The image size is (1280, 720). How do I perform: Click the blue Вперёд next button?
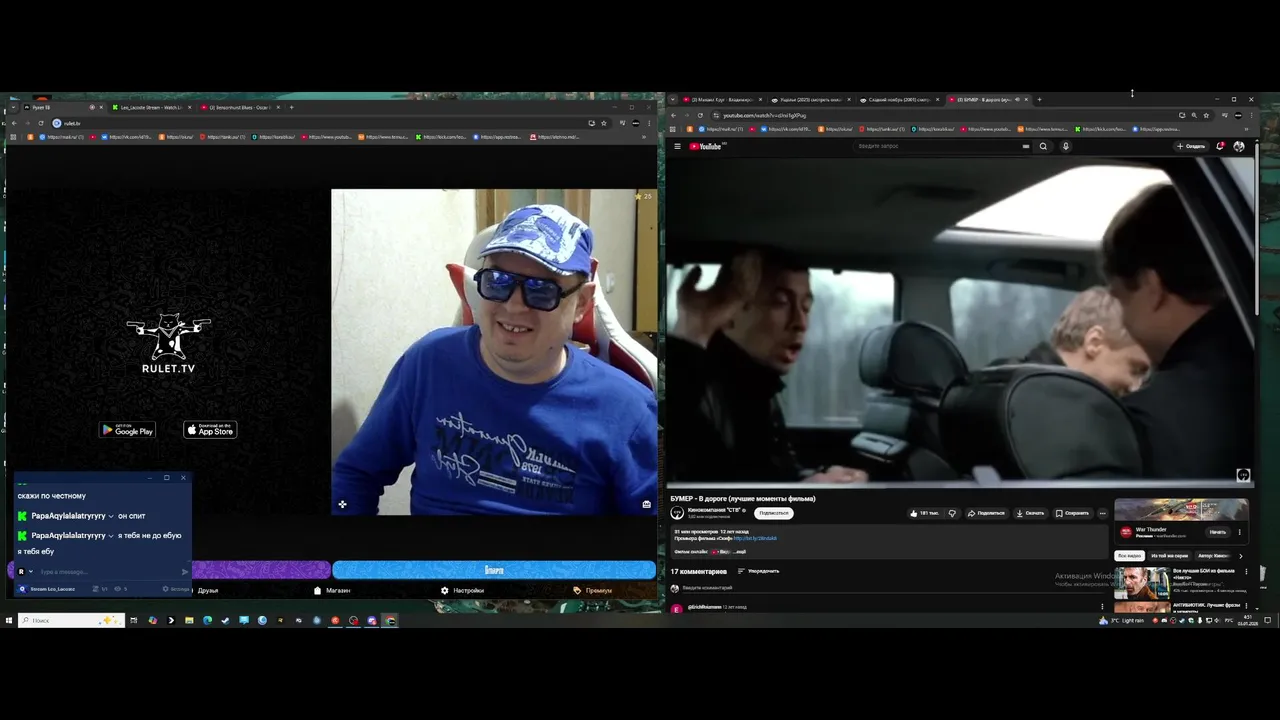click(x=494, y=570)
